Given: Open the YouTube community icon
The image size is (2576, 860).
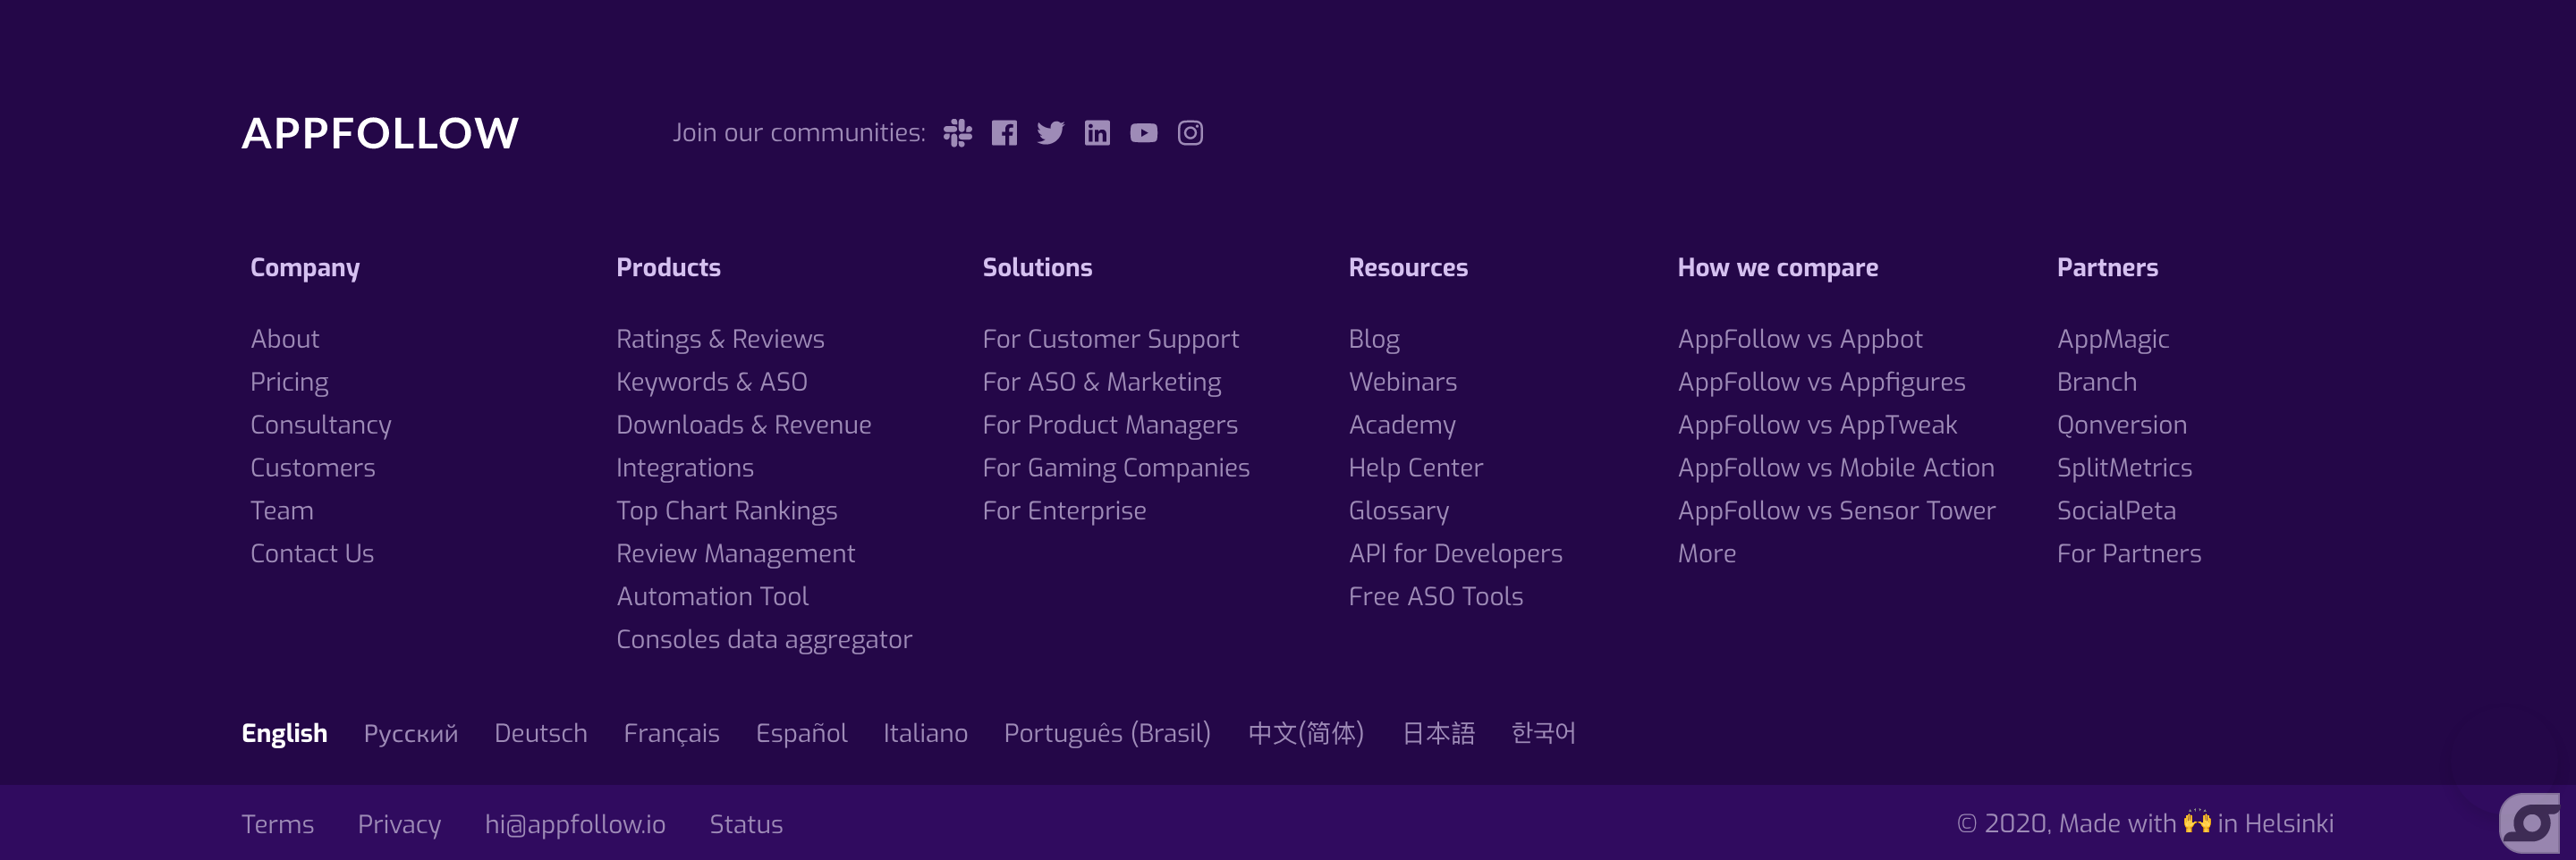Looking at the screenshot, I should pyautogui.click(x=1143, y=133).
